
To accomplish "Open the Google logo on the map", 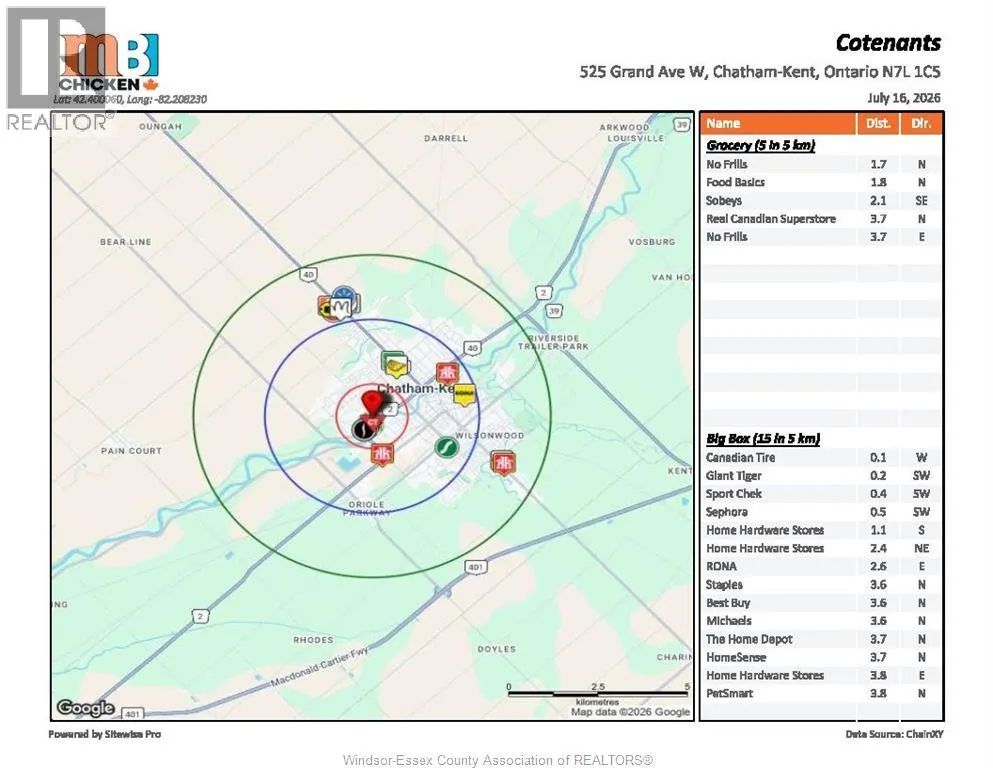I will click(85, 707).
